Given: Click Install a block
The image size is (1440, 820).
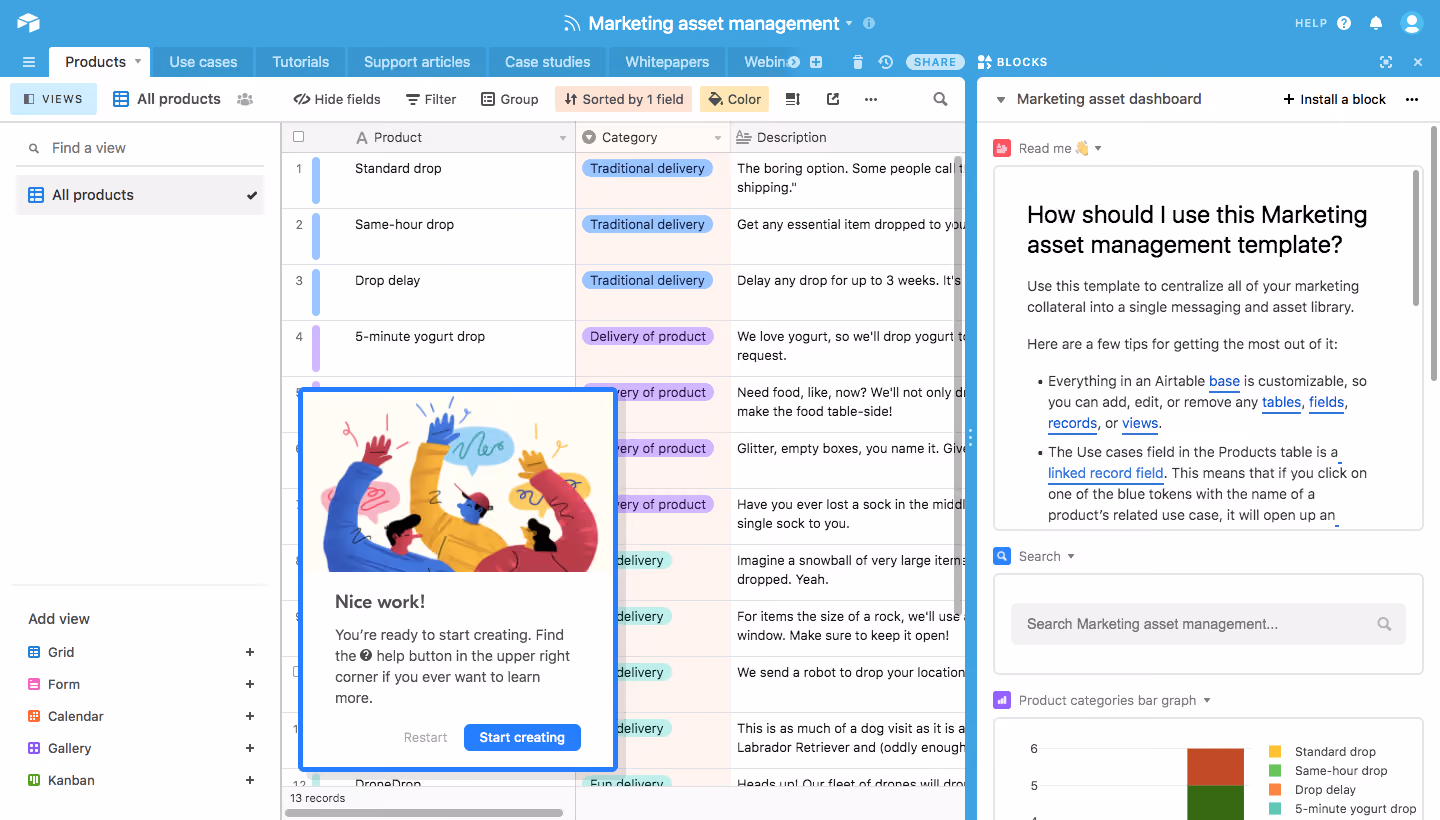Looking at the screenshot, I should point(1335,99).
